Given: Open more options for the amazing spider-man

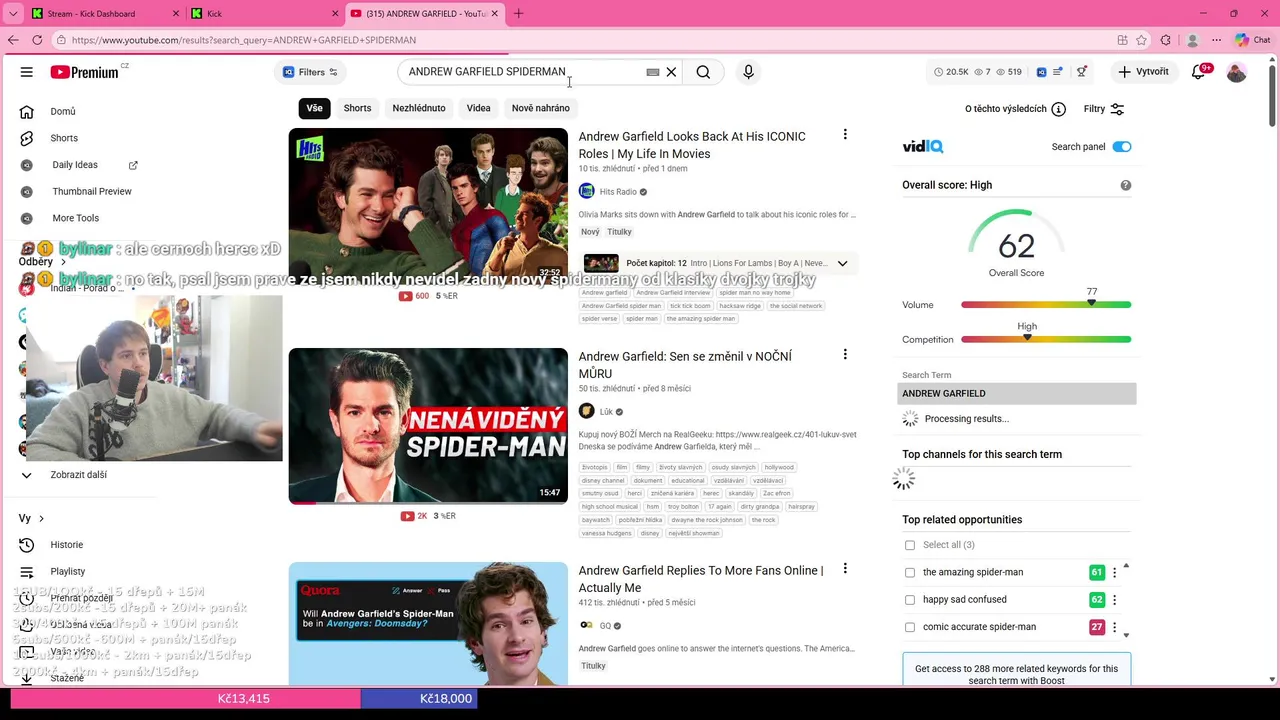Looking at the screenshot, I should [x=1114, y=573].
